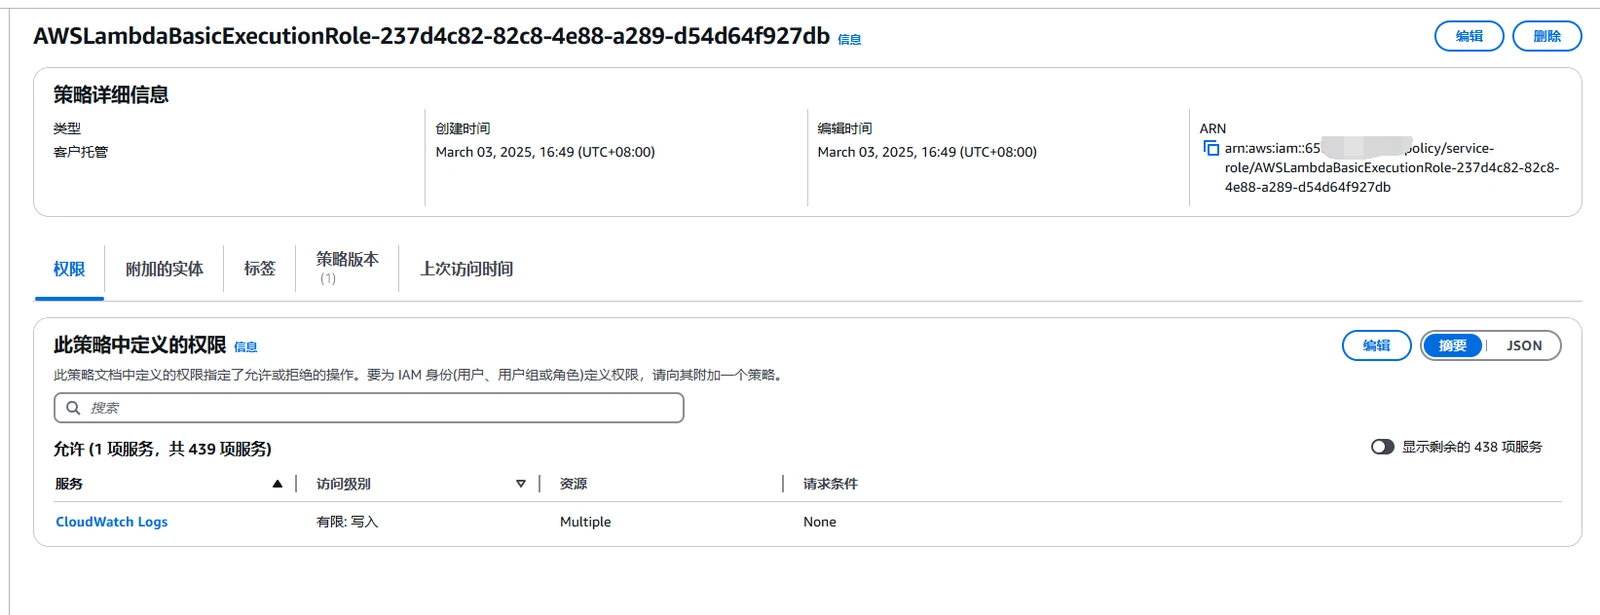Sort the 服务 column ascending arrow
1600x615 pixels.
(x=277, y=484)
